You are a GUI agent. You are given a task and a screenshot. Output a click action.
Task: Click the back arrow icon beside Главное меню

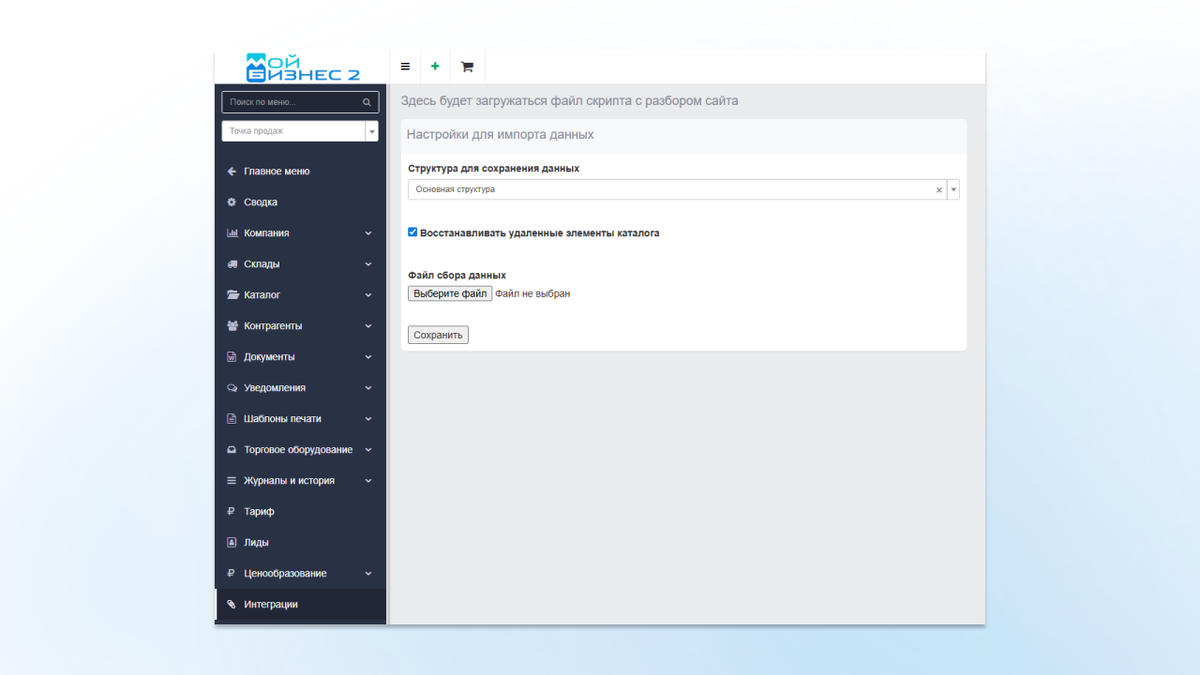[x=232, y=171]
